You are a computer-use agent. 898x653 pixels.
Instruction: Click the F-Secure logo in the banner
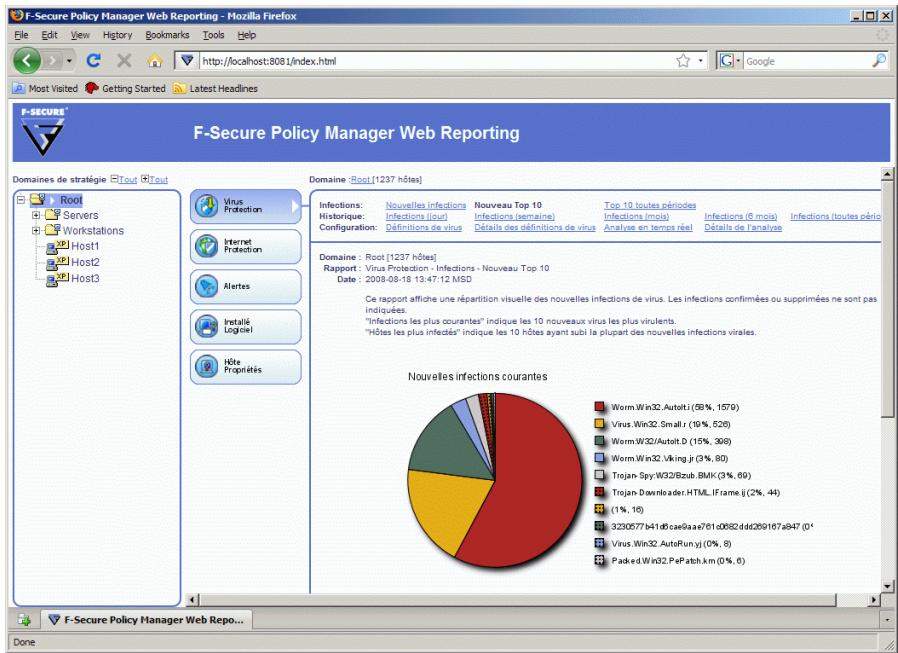(43, 132)
